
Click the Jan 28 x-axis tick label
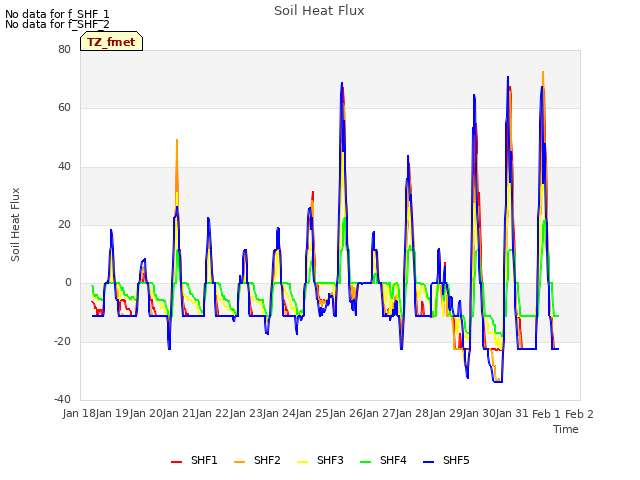pos(412,413)
